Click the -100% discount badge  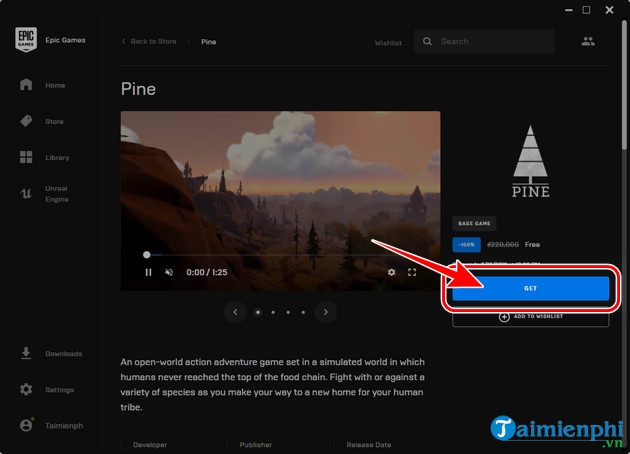click(x=466, y=244)
